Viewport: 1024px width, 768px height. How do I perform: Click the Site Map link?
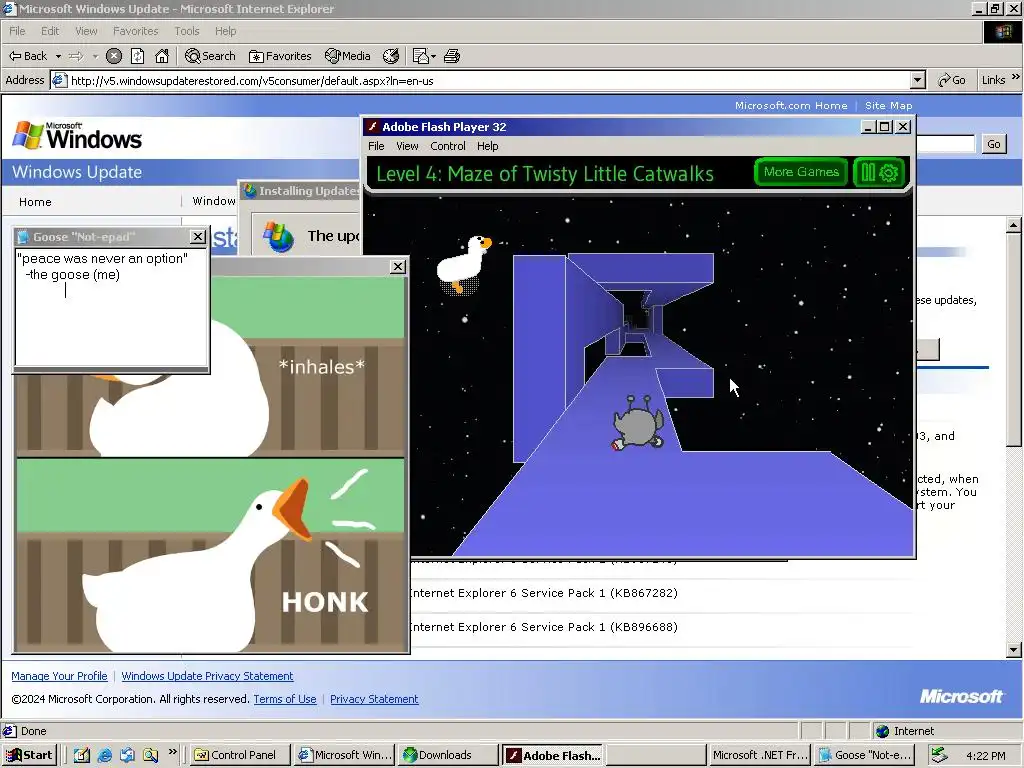pos(888,105)
